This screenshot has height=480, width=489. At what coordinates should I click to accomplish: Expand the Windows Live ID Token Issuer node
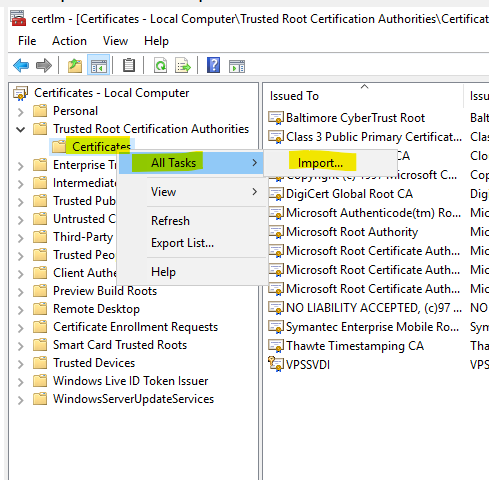21,382
